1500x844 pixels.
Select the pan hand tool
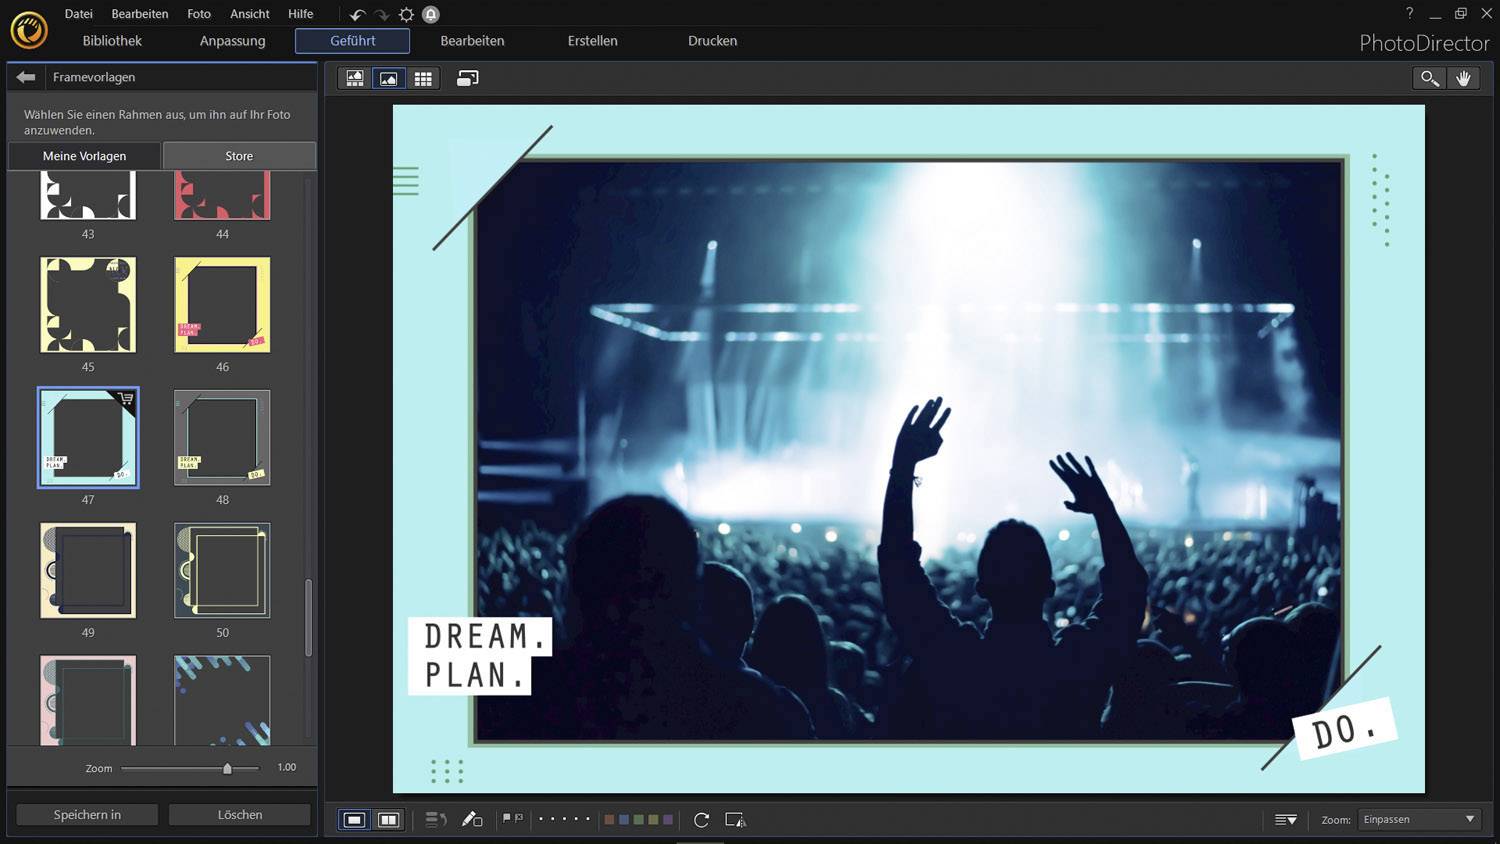[1464, 77]
